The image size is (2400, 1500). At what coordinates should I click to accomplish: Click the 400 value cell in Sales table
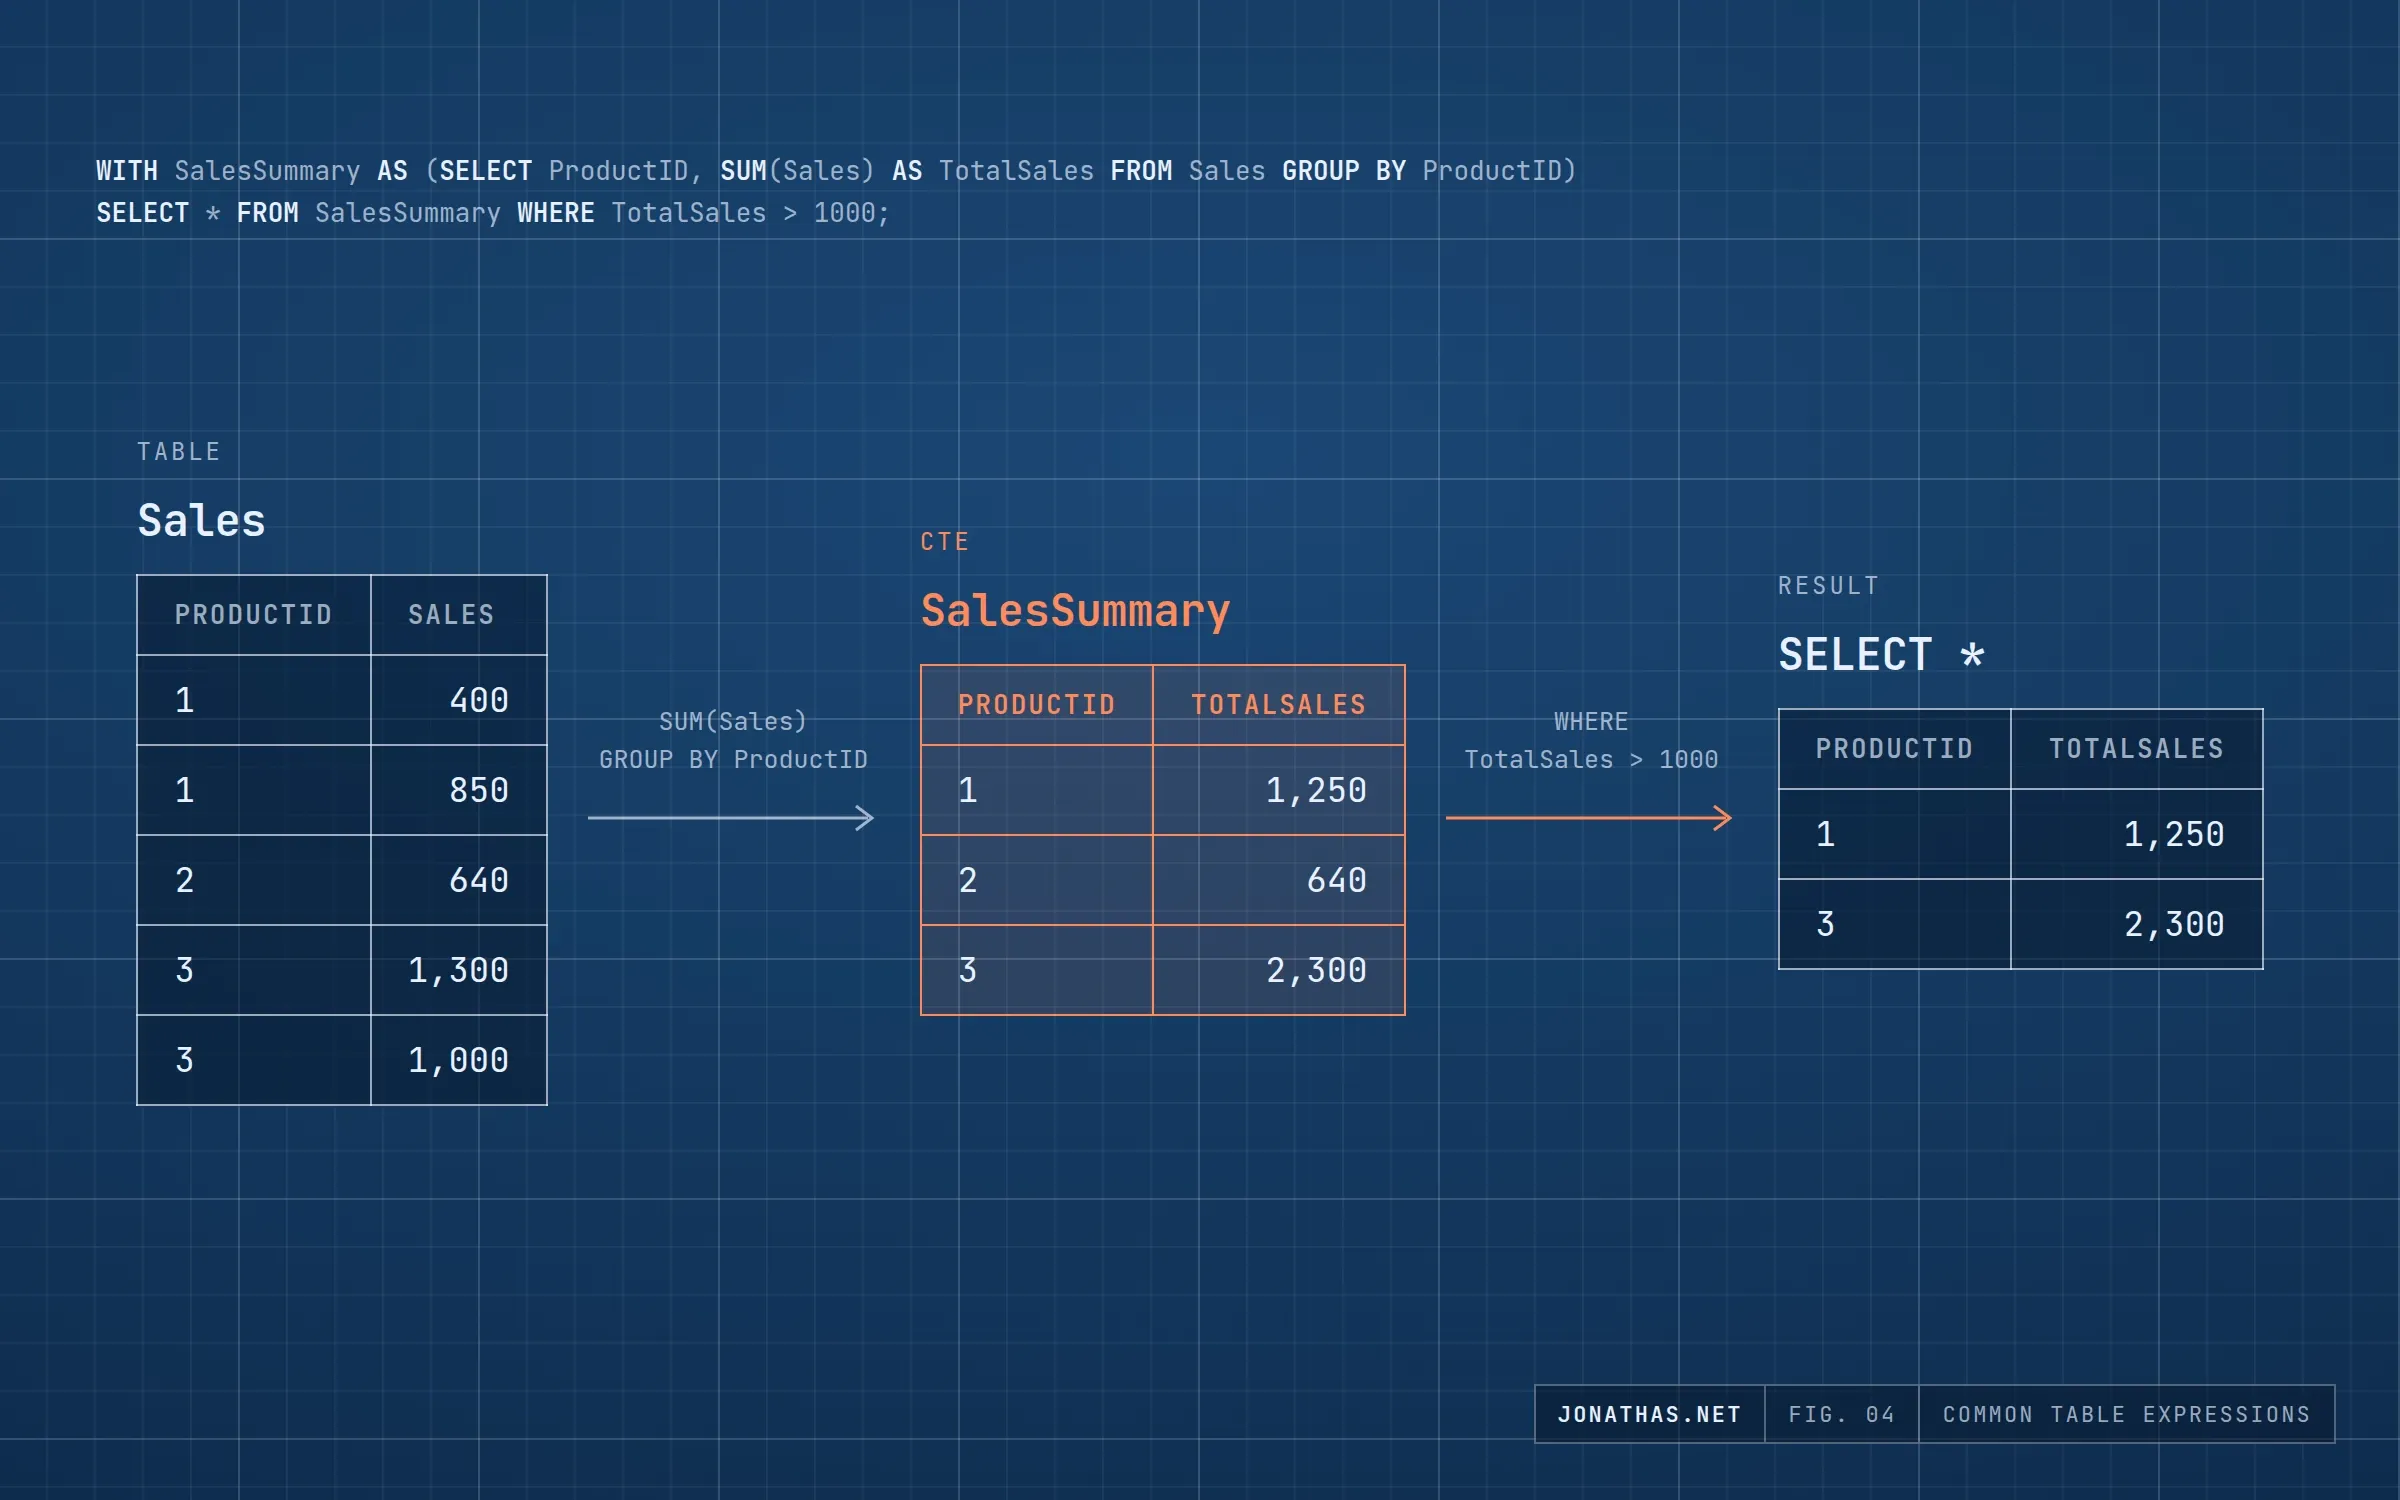pyautogui.click(x=459, y=700)
